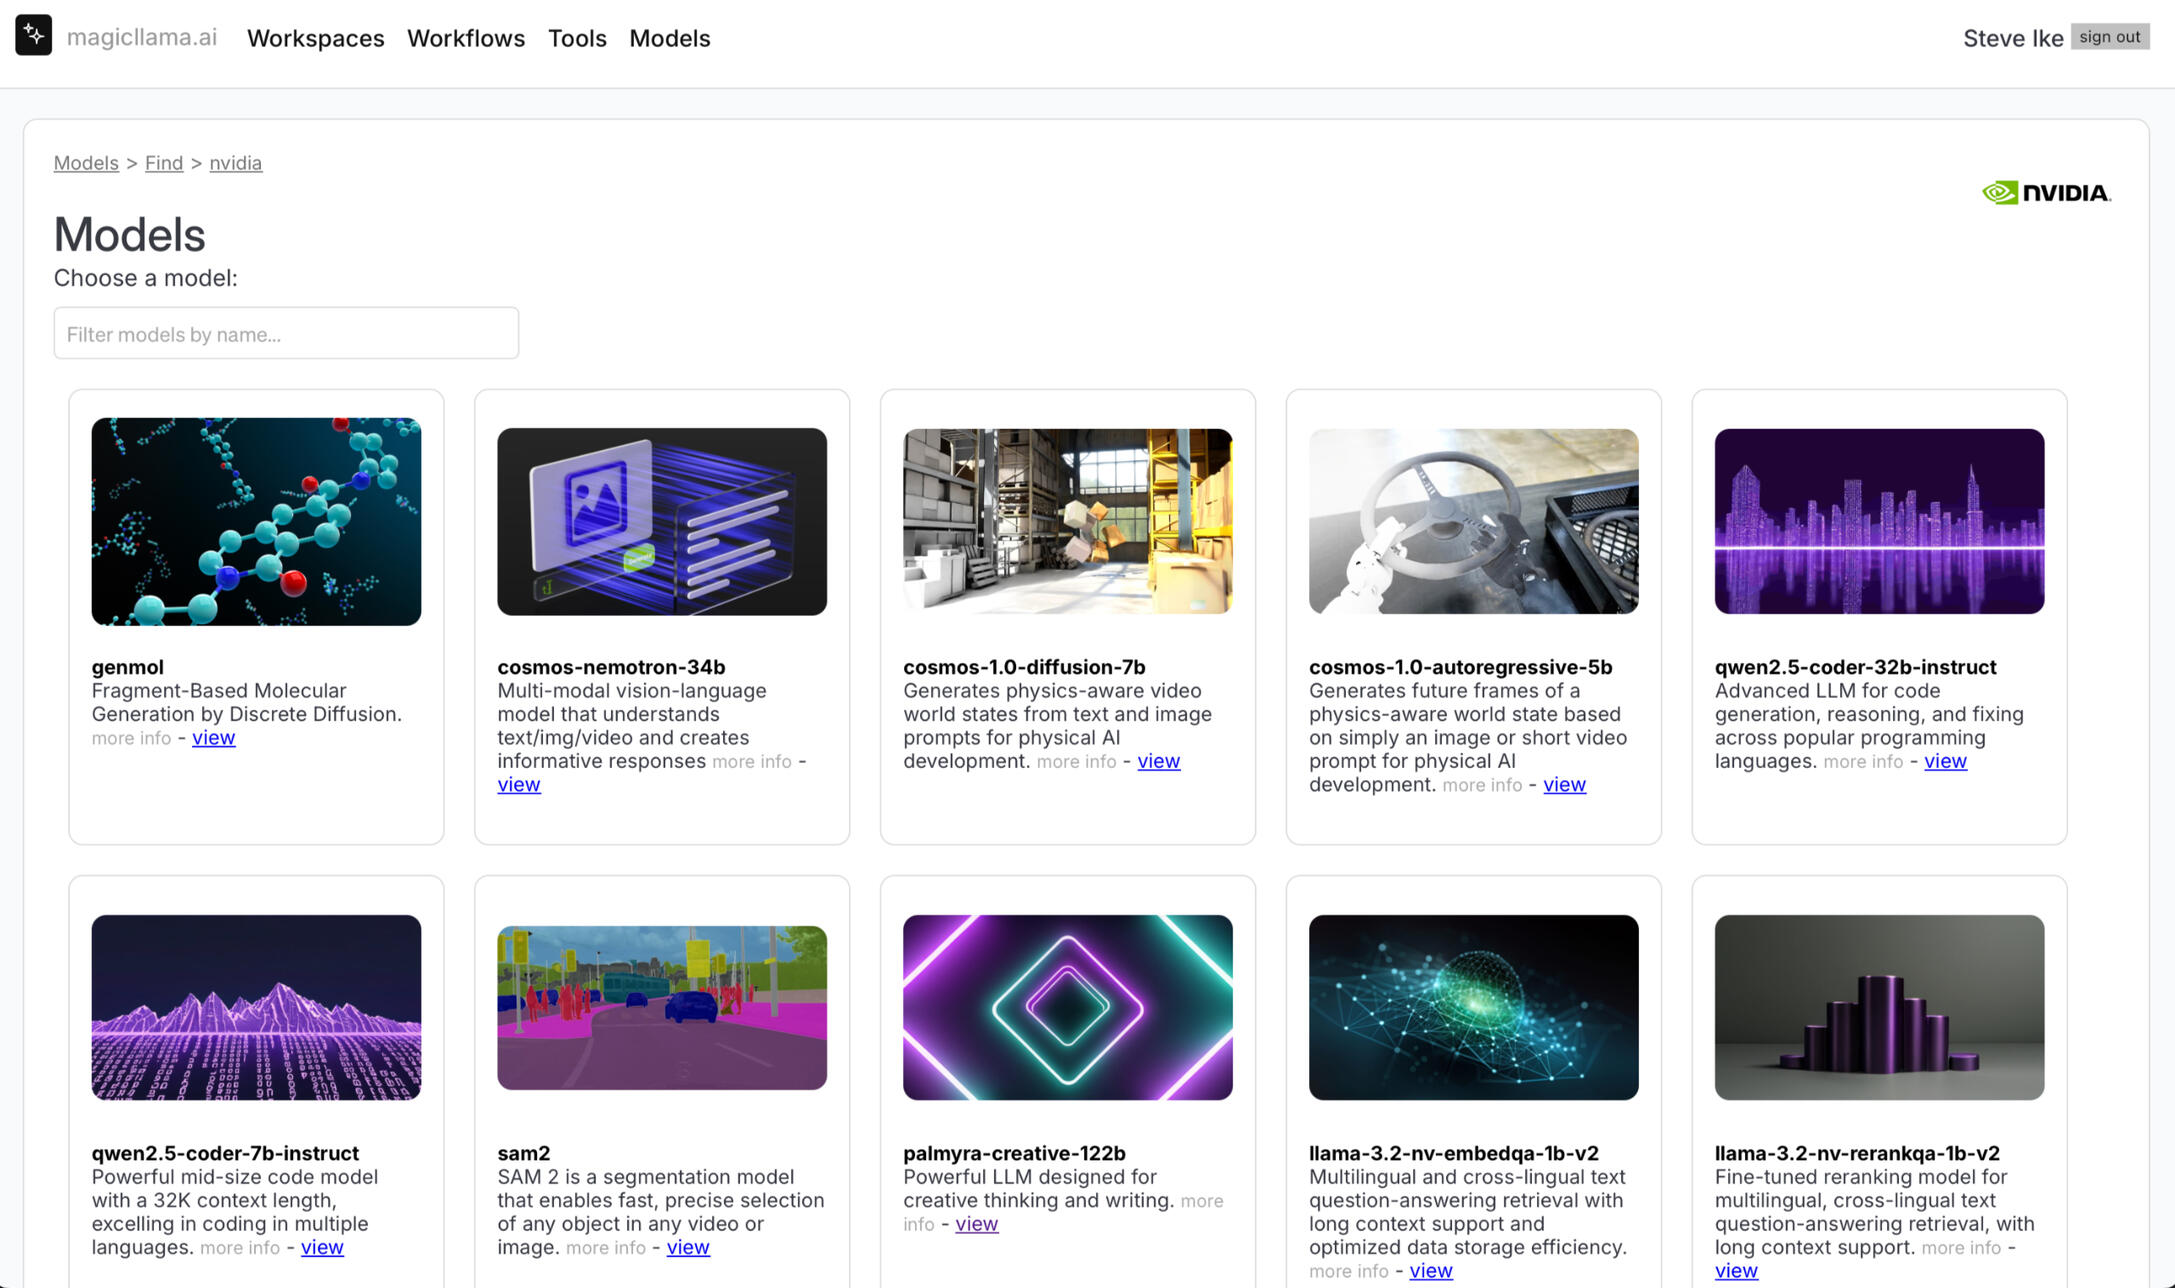Click view link for llama-3.2-nv-embedqa-1b-v2
Image resolution: width=2175 pixels, height=1288 pixels.
pos(1430,1271)
